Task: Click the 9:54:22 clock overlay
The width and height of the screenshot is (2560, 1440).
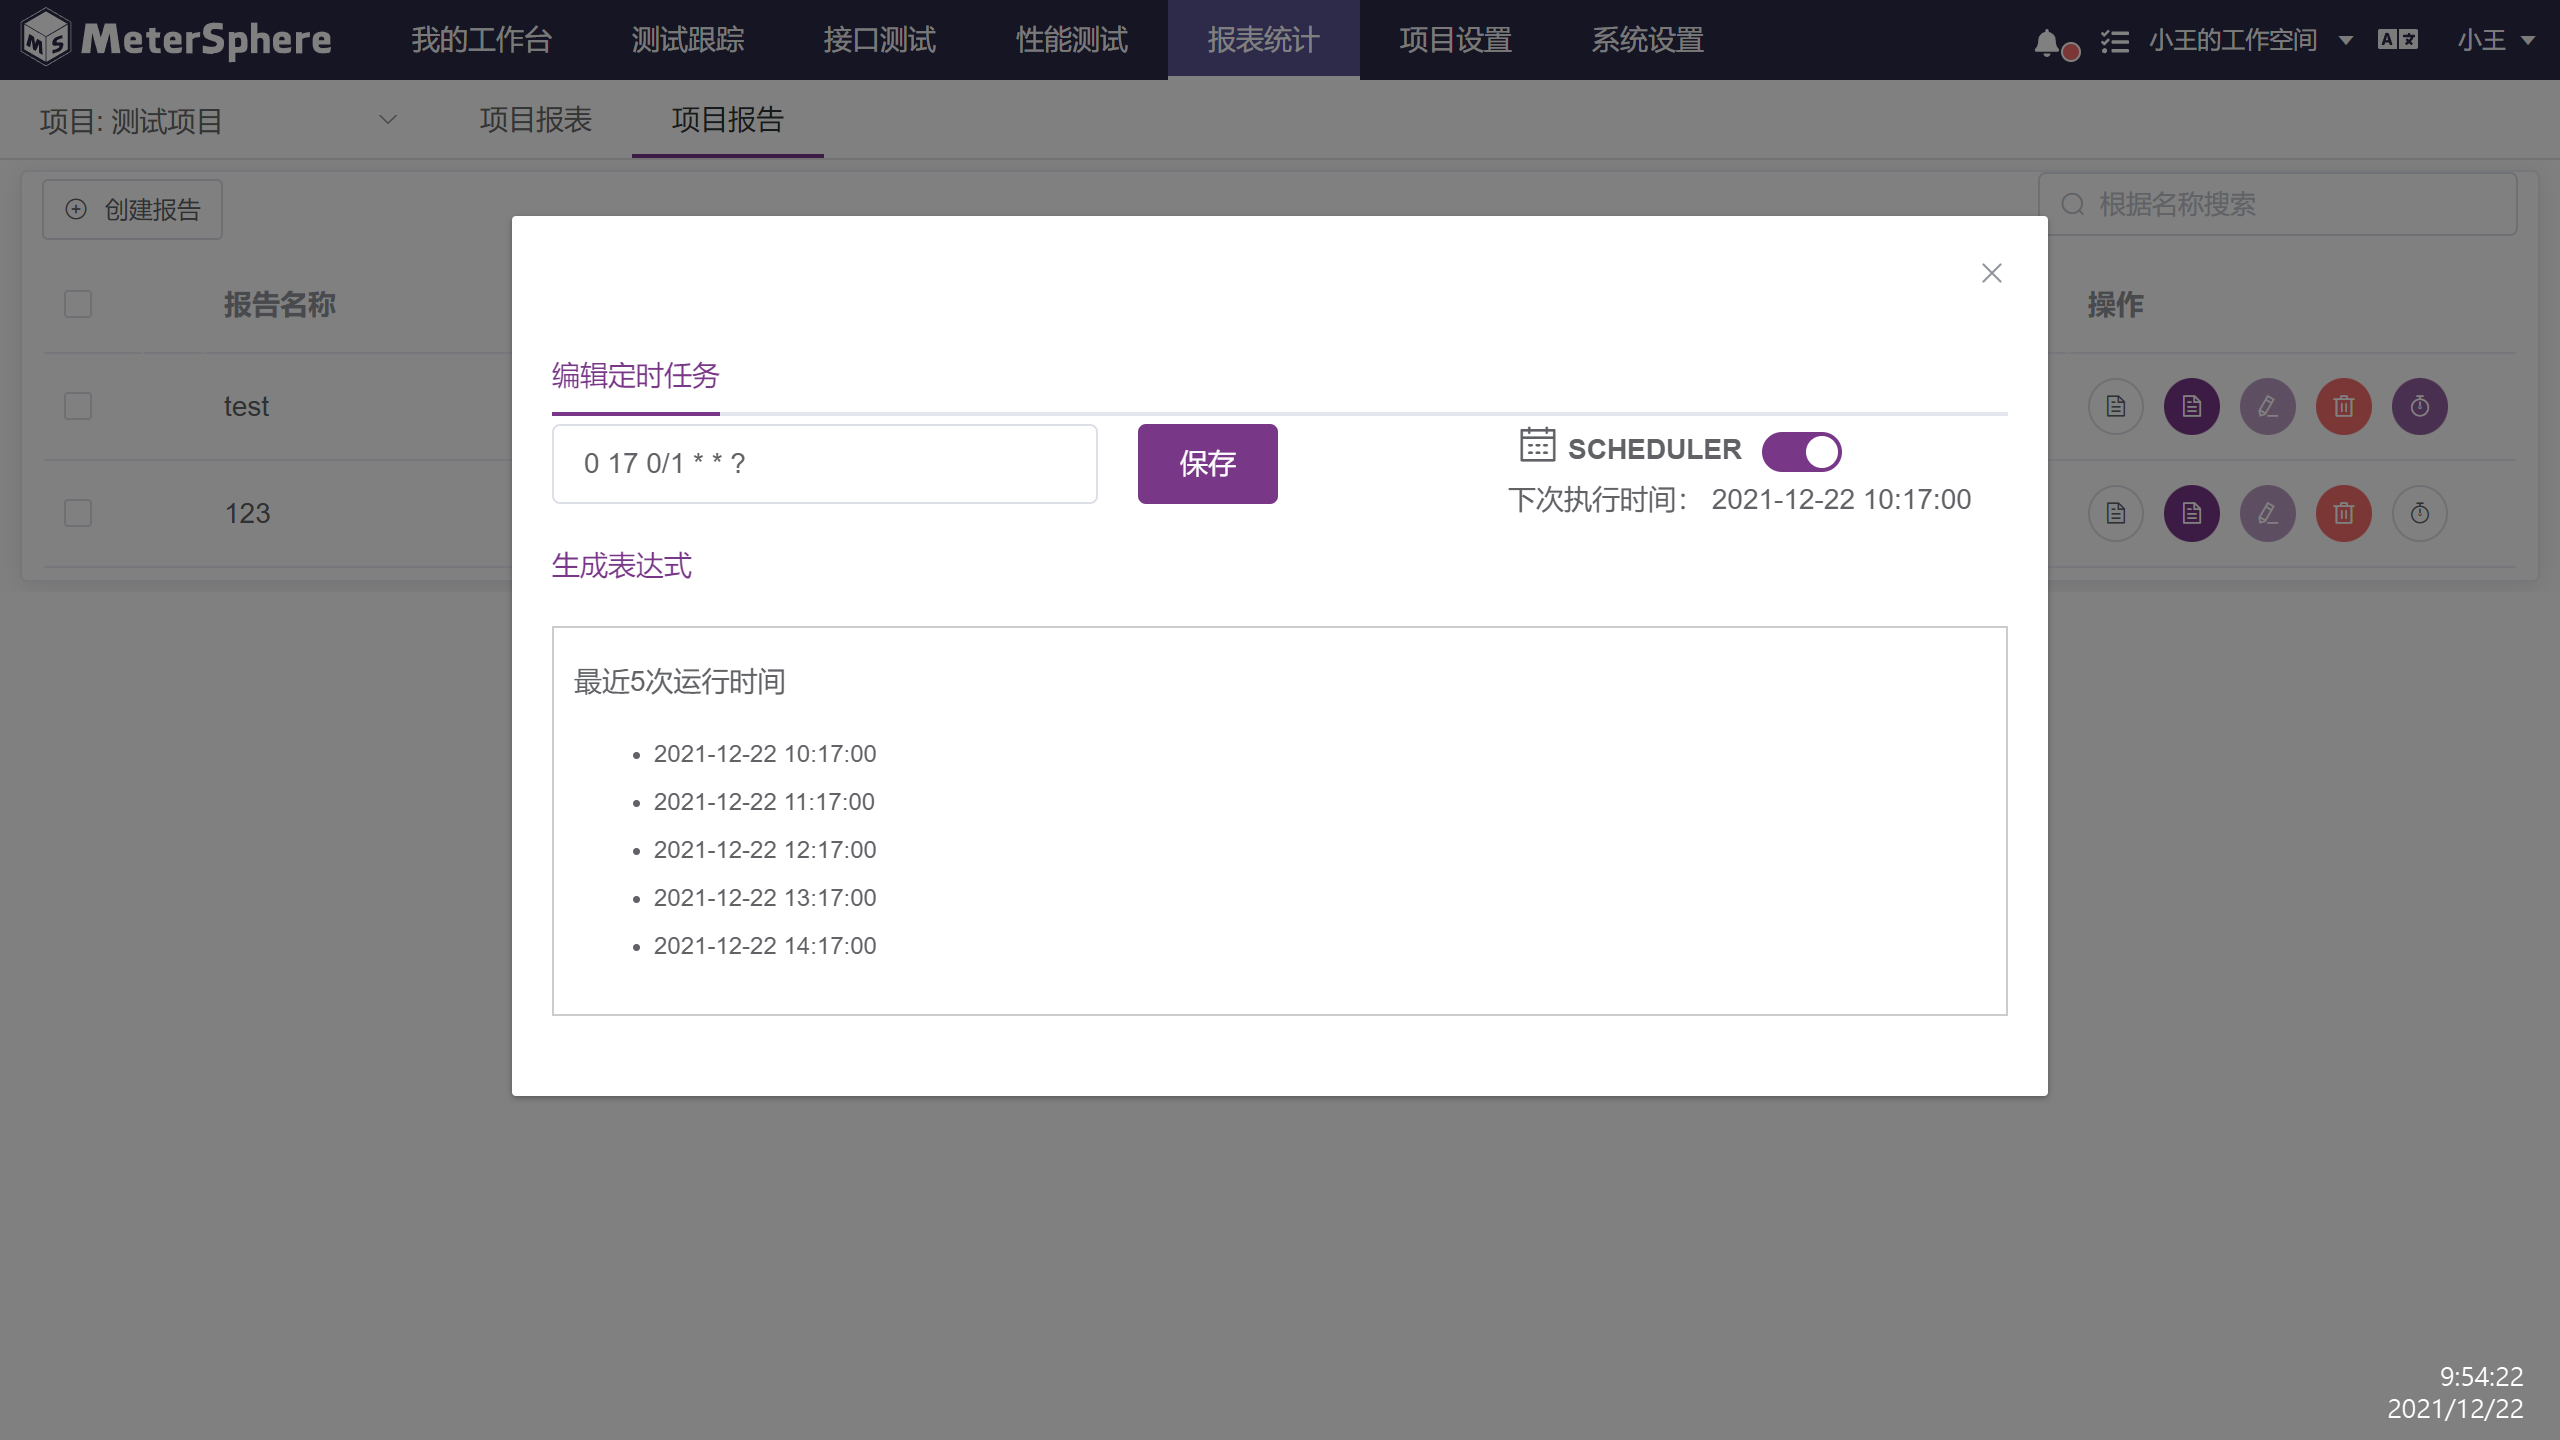Action: (2481, 1377)
